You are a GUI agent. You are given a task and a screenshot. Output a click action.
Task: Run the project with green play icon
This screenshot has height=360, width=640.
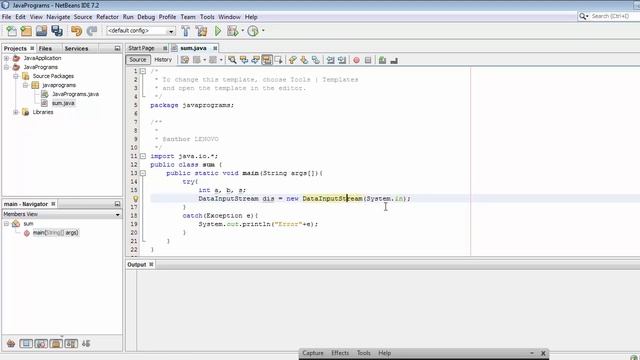pos(218,31)
